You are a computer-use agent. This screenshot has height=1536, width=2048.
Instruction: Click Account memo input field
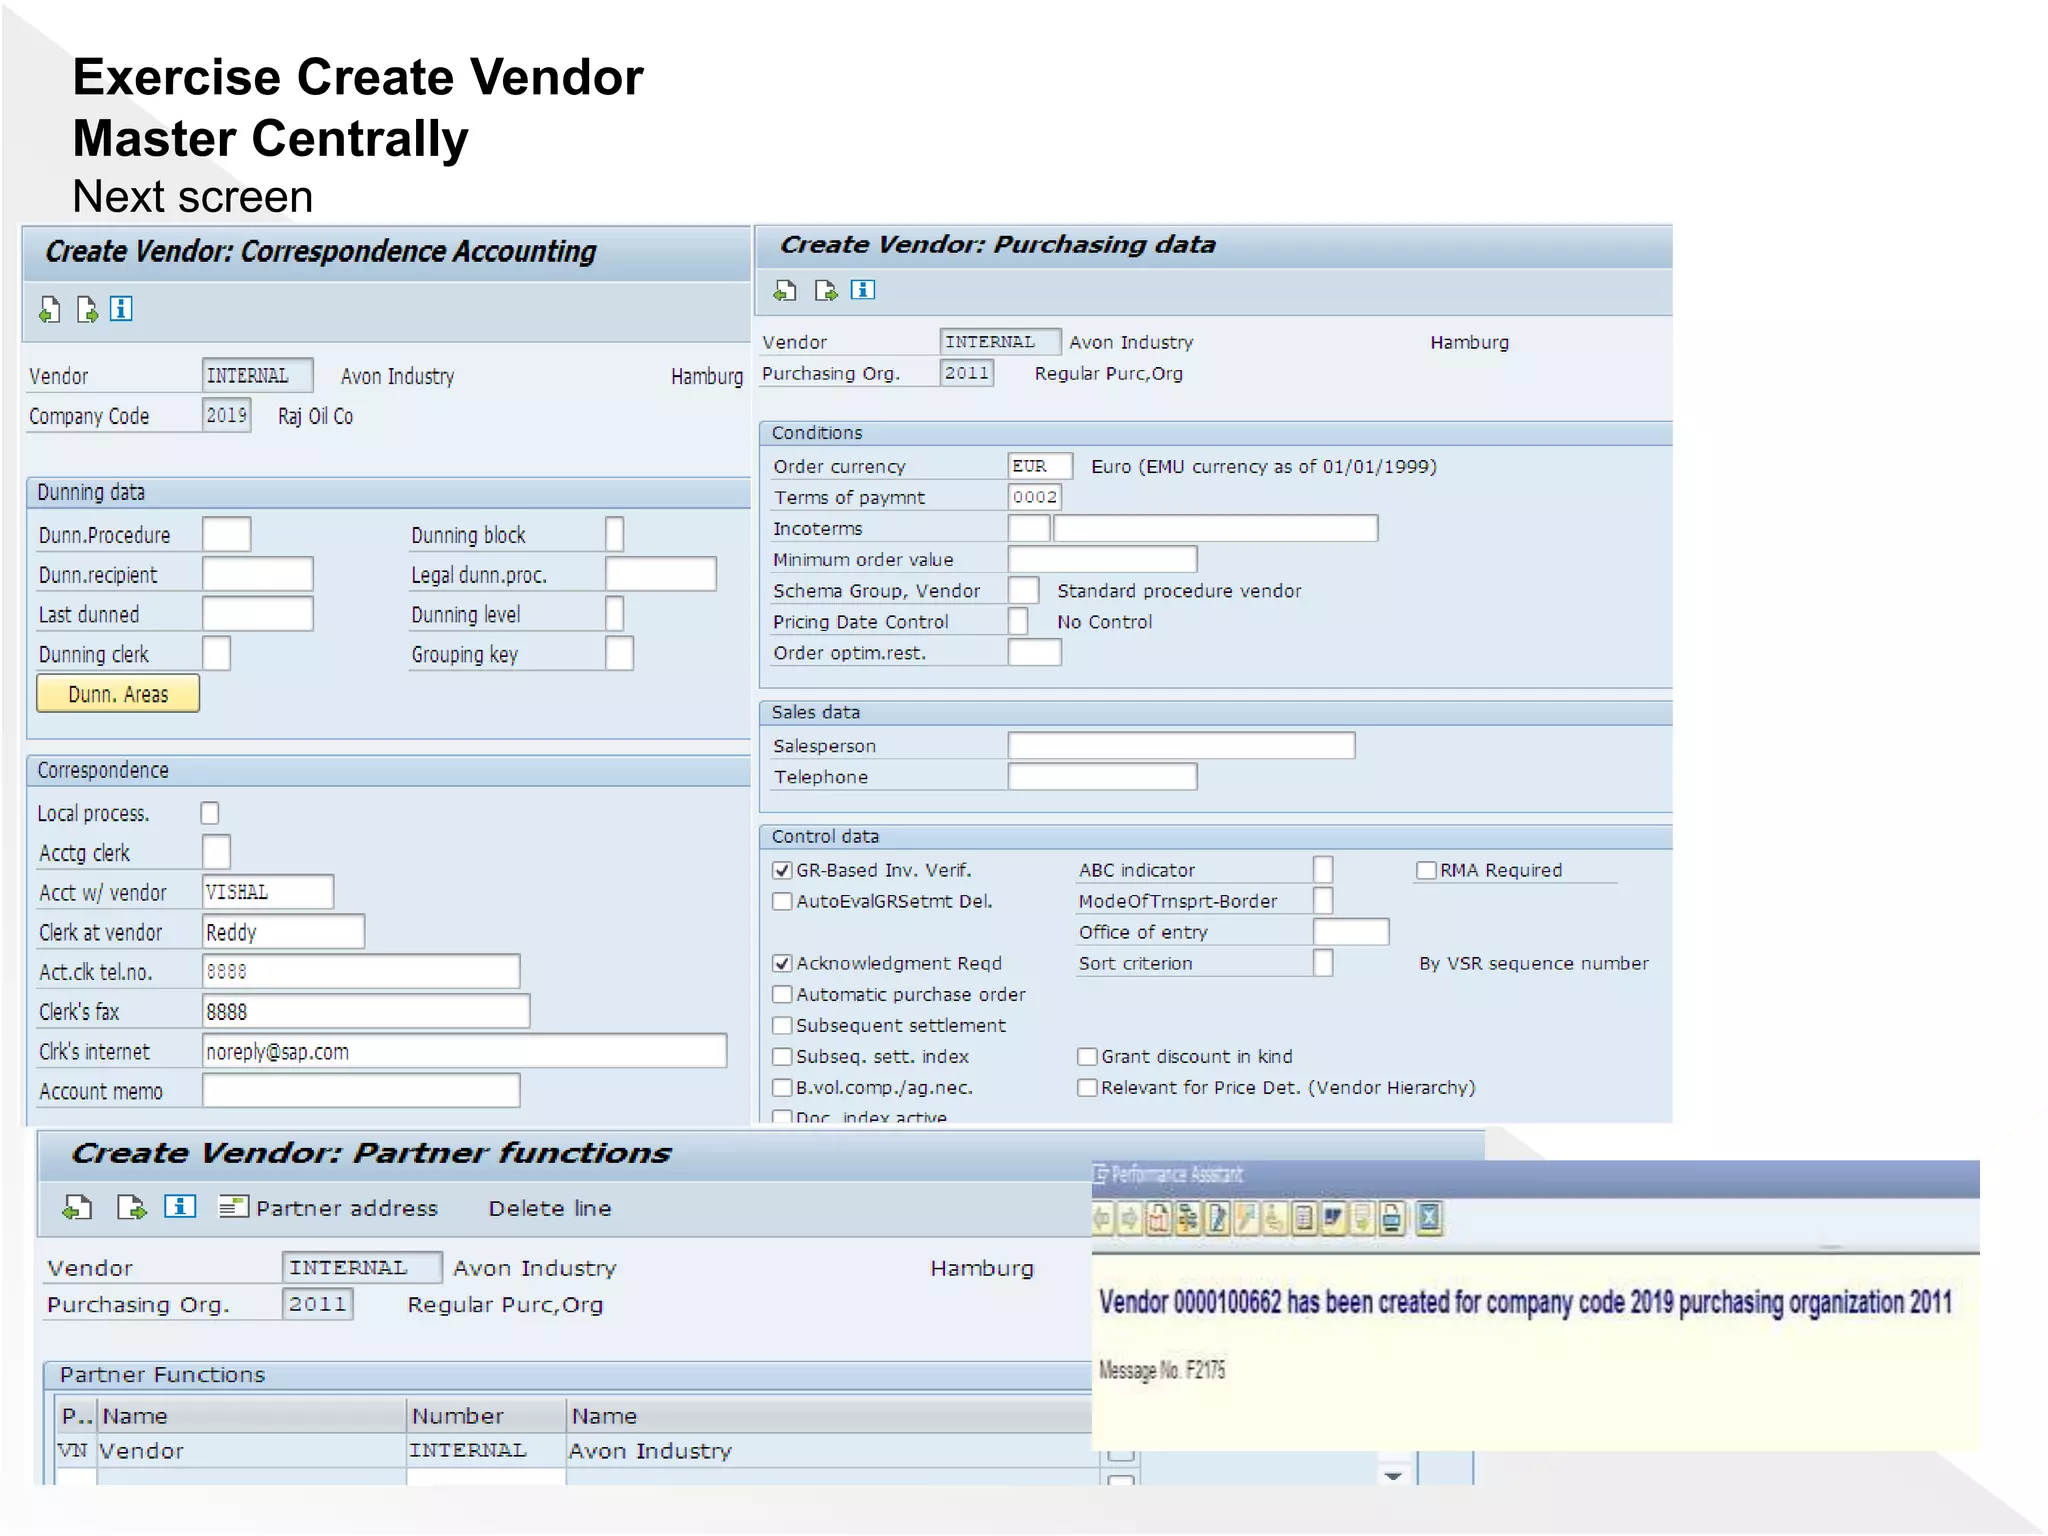coord(361,1090)
